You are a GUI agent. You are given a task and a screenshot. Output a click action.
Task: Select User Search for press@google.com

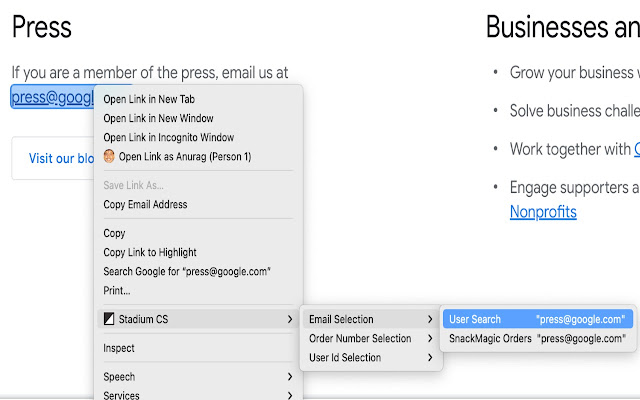538,319
